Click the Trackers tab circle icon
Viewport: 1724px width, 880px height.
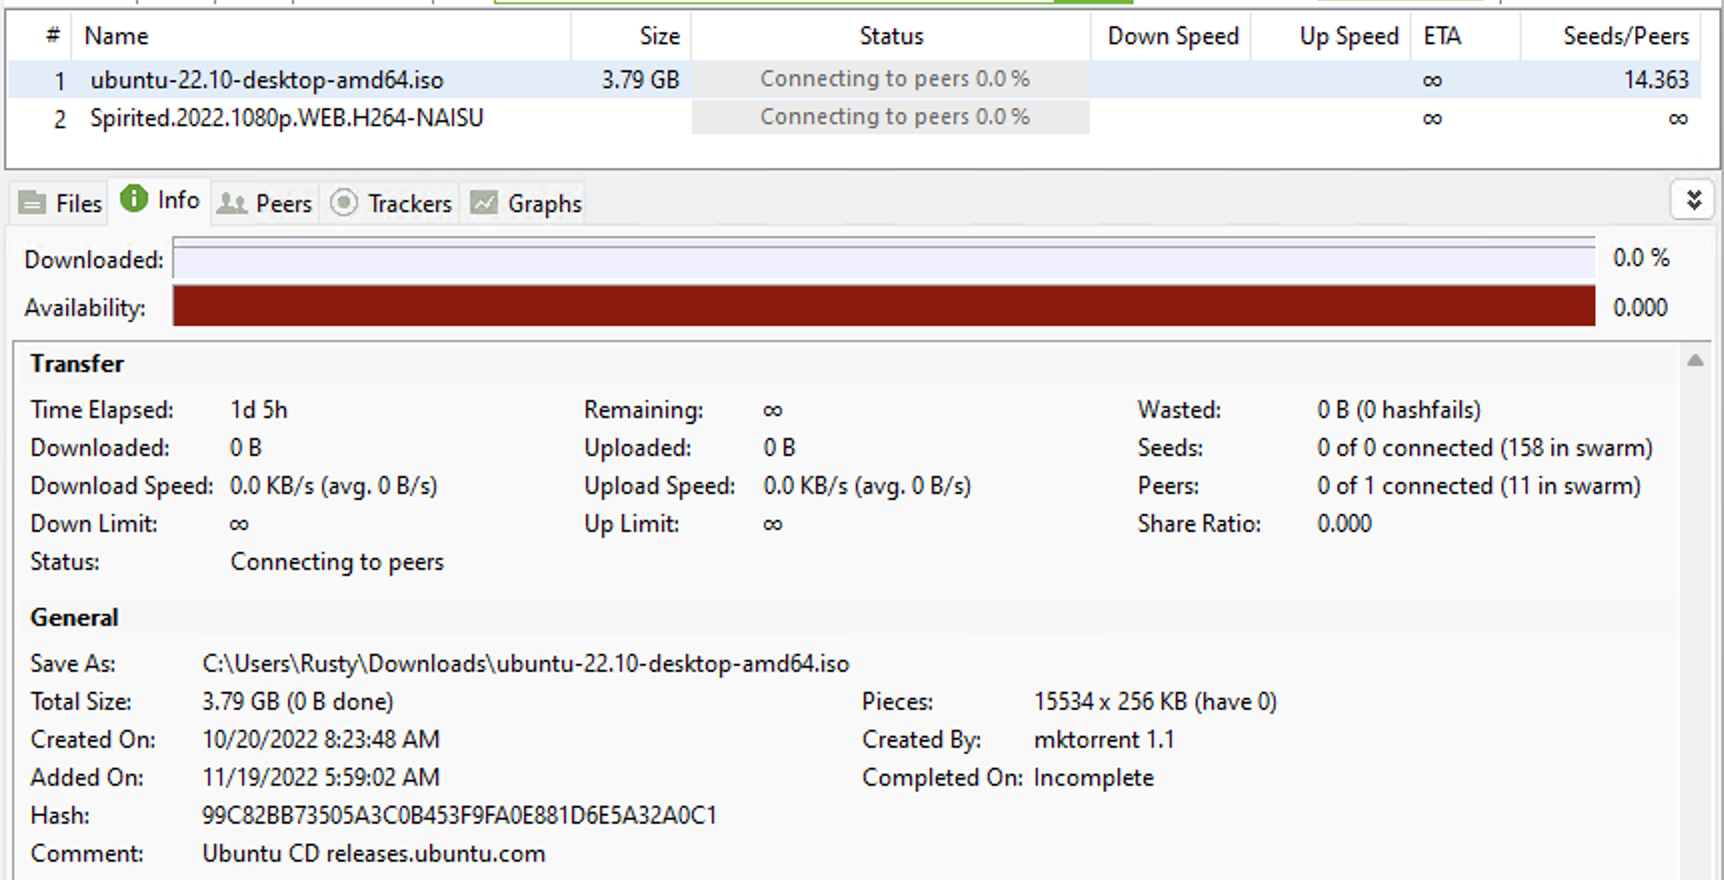coord(344,203)
